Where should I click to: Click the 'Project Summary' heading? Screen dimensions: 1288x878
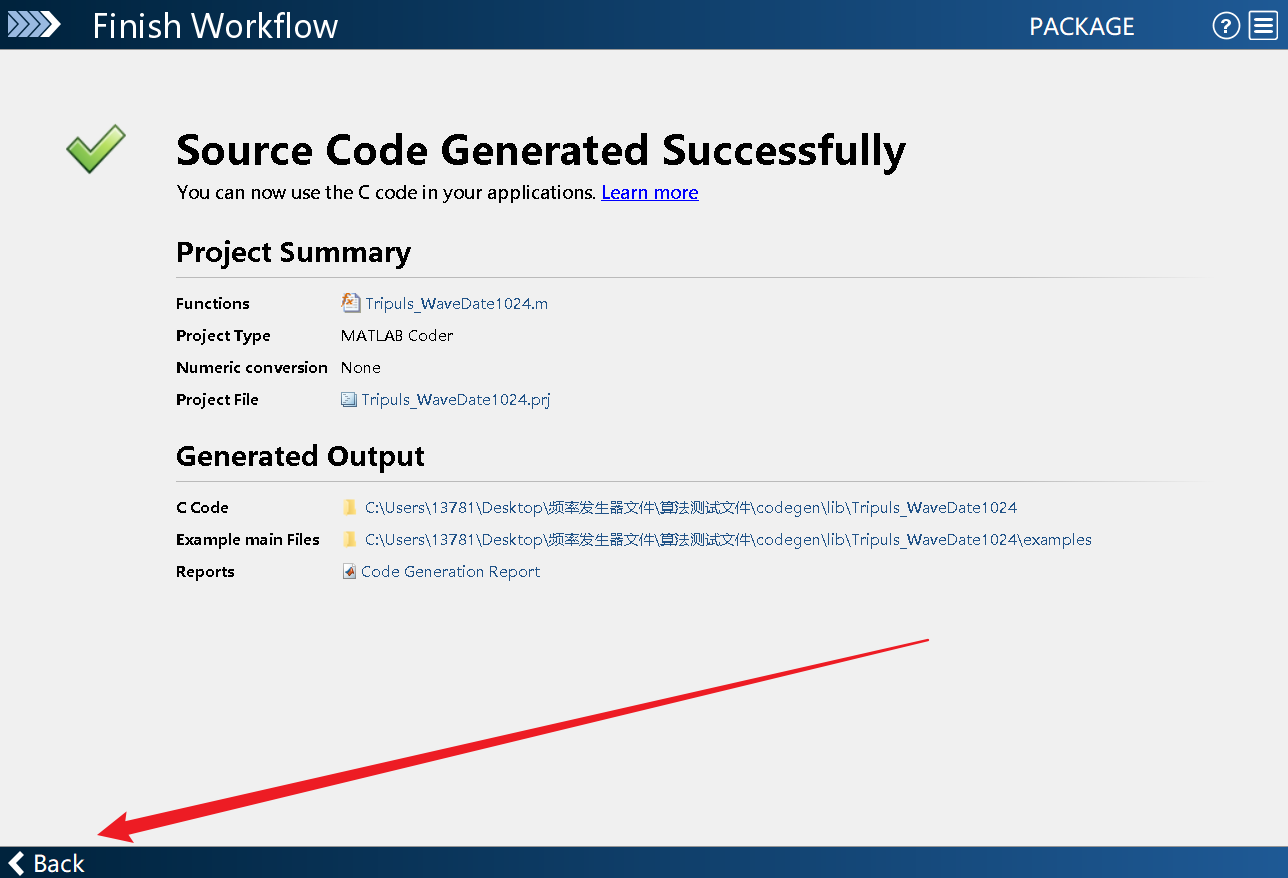[293, 252]
